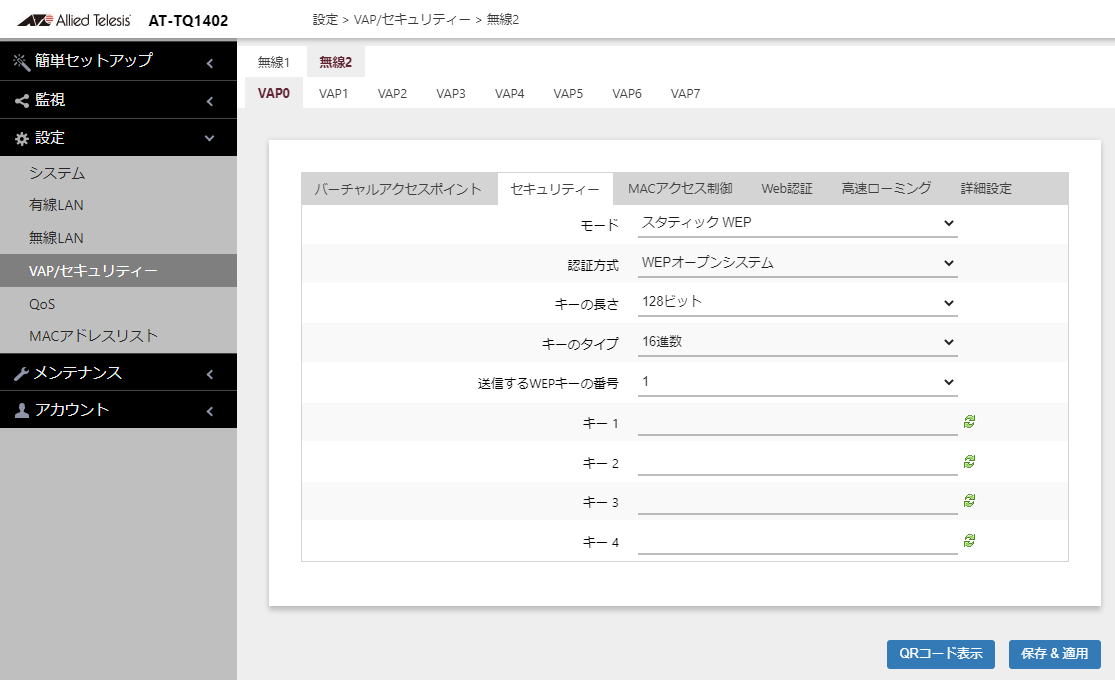Regenerate WEP key 1 with refresh icon
This screenshot has width=1115, height=680.
coord(969,422)
